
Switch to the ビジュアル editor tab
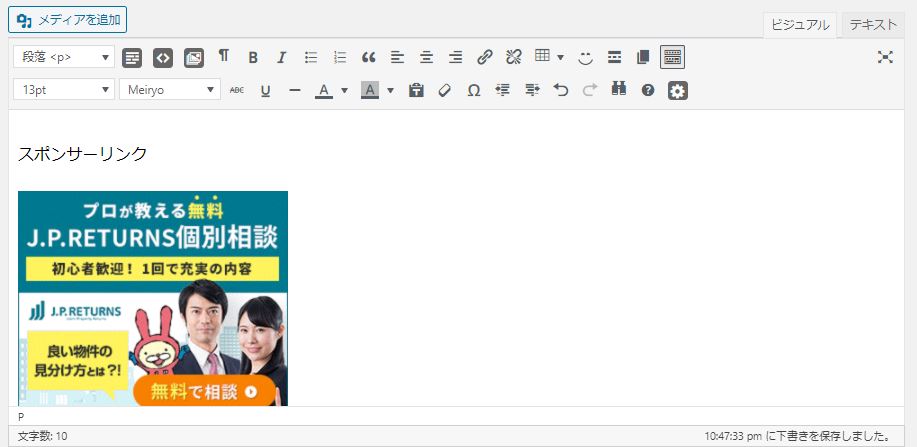(799, 25)
